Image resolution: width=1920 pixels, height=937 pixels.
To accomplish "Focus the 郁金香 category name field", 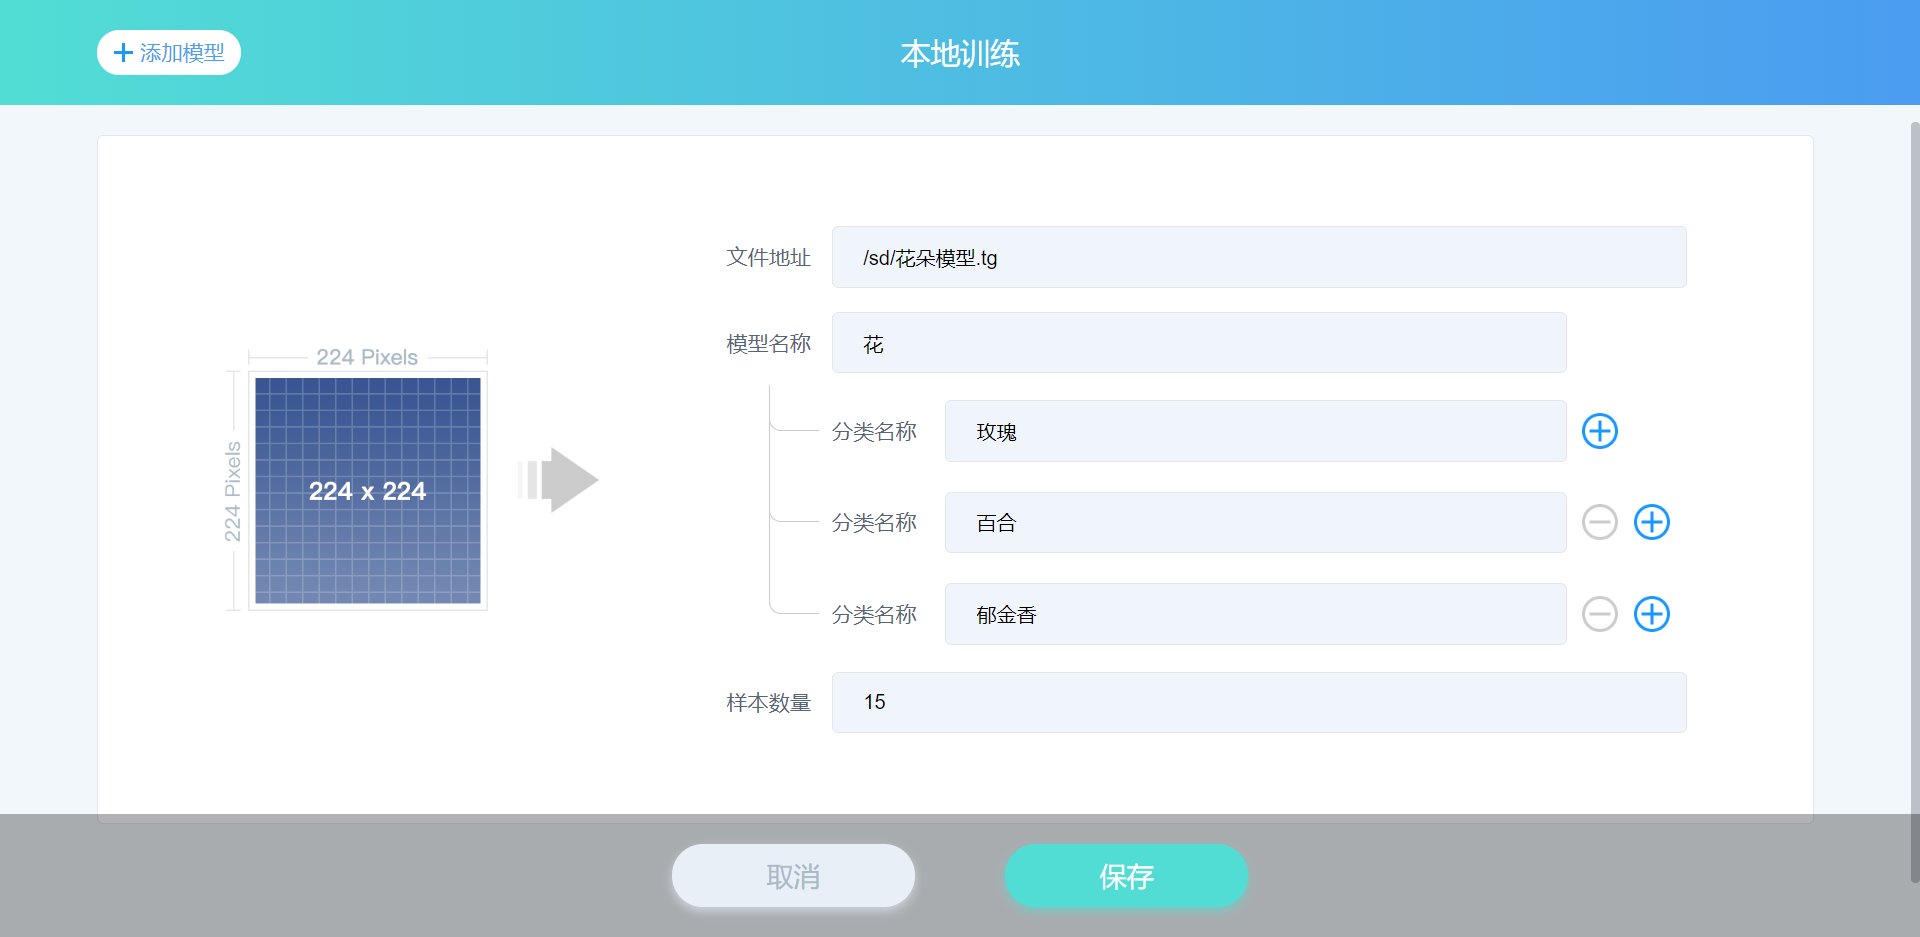I will tap(1255, 614).
